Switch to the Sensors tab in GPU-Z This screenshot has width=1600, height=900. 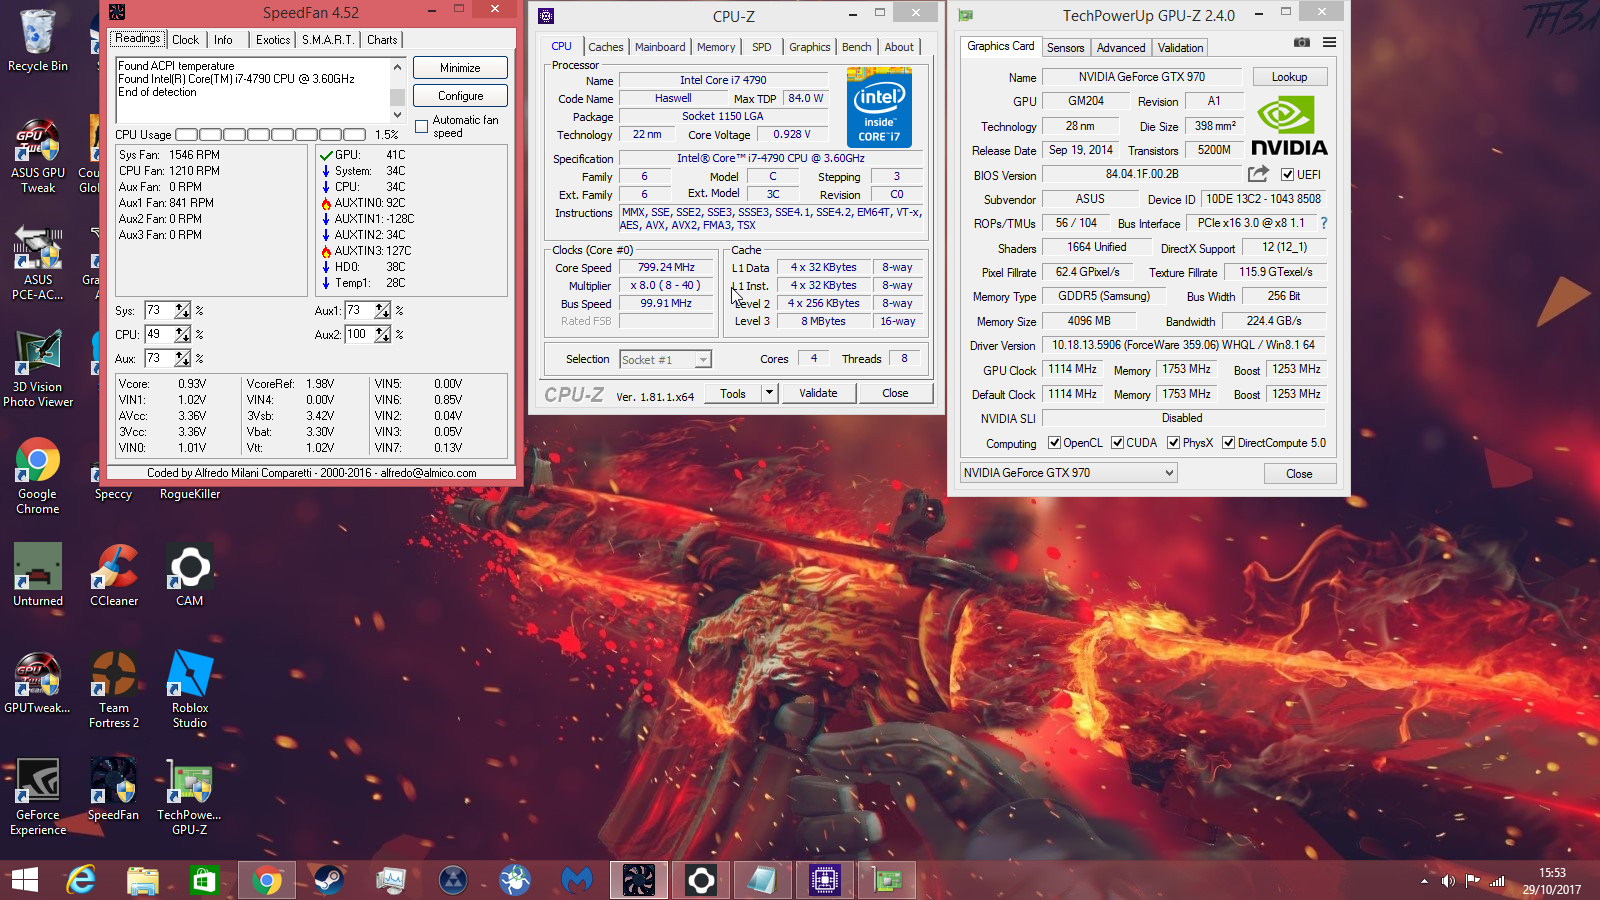click(x=1065, y=48)
